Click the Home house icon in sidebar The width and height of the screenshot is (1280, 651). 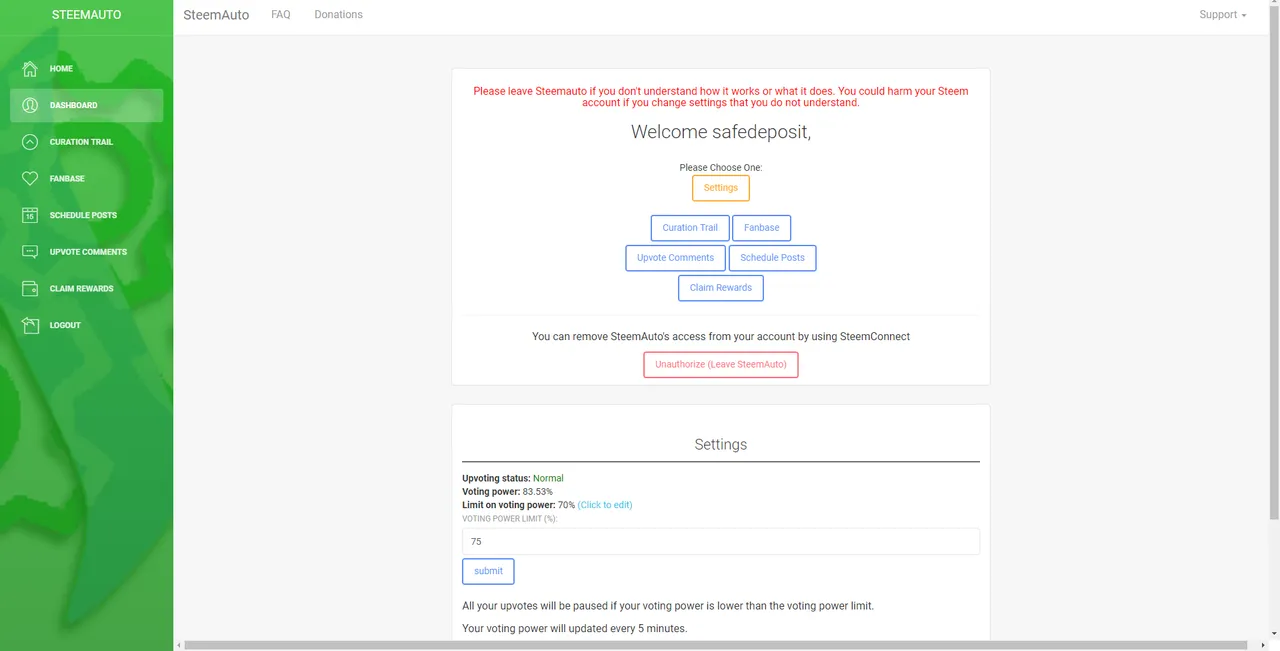click(30, 69)
